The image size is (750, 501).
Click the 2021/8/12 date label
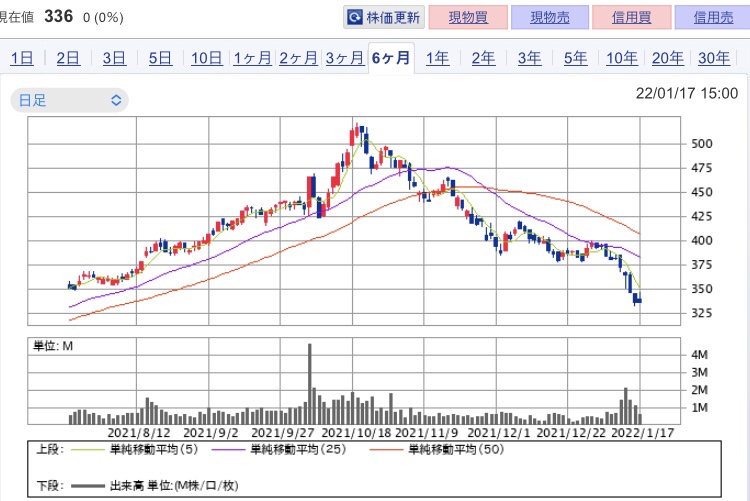[x=139, y=433]
